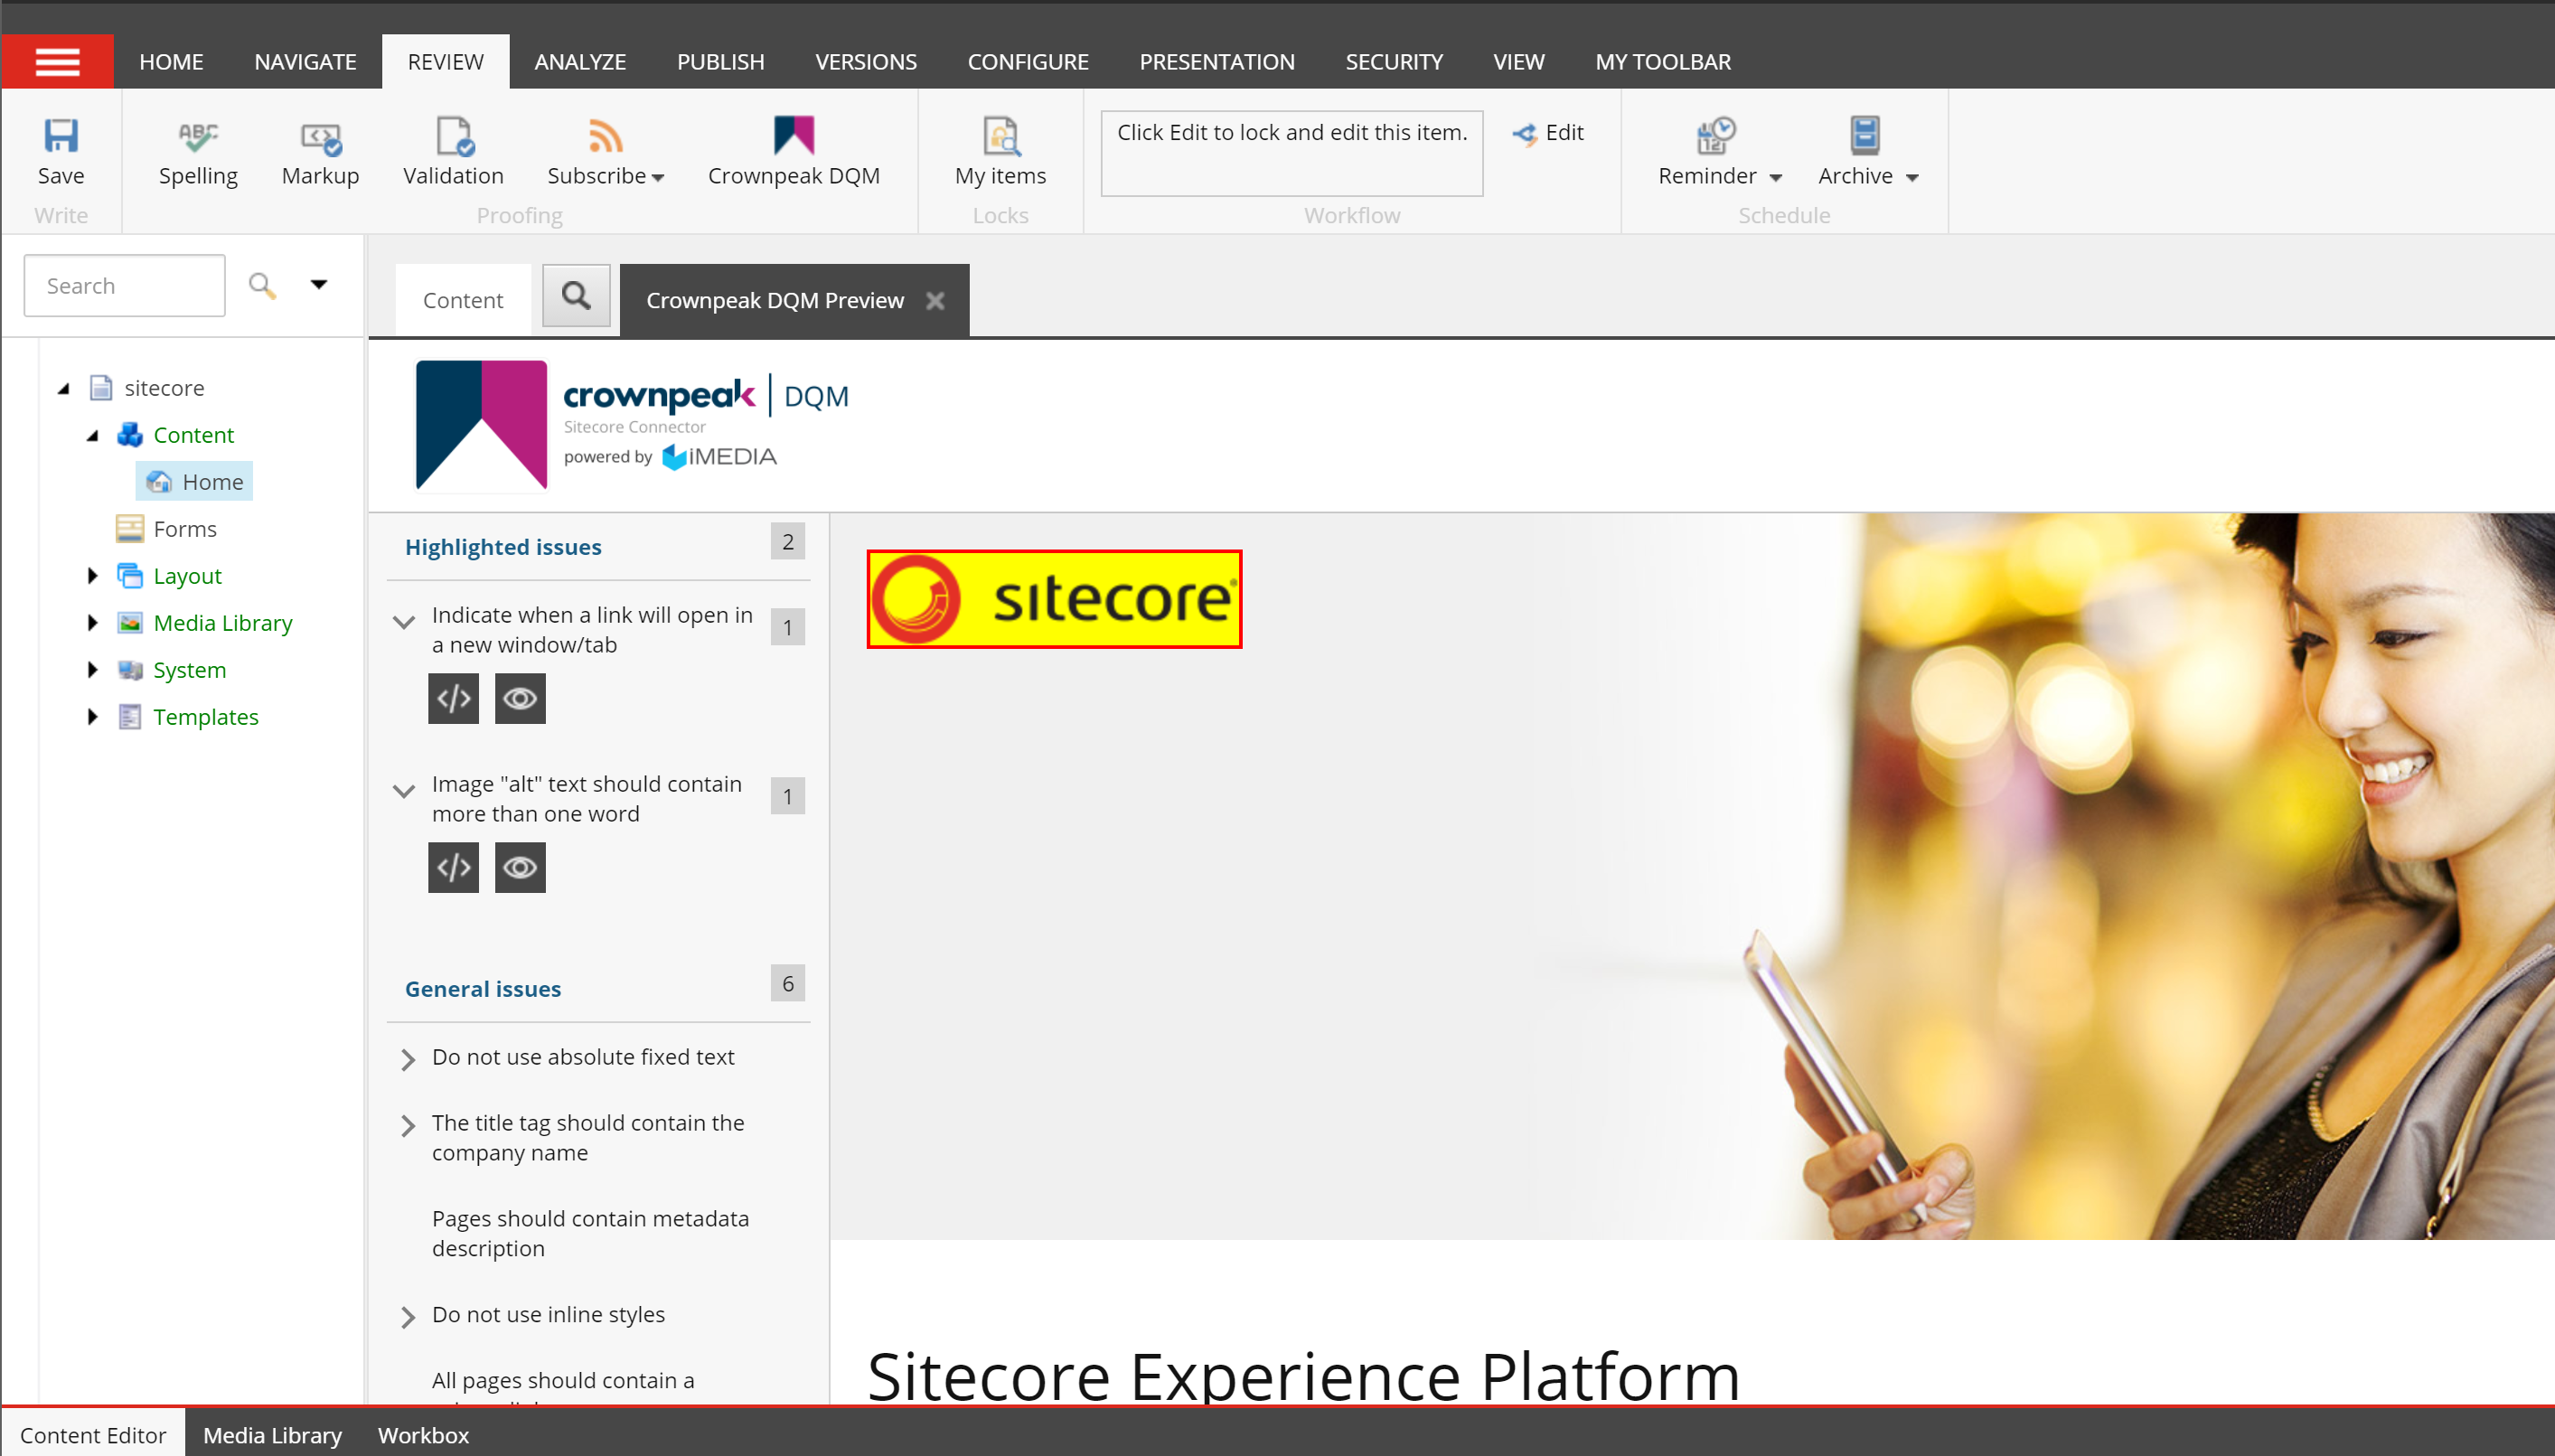The height and width of the screenshot is (1456, 2555).
Task: Close the Crownpeak DQM Preview tab
Action: (x=935, y=300)
